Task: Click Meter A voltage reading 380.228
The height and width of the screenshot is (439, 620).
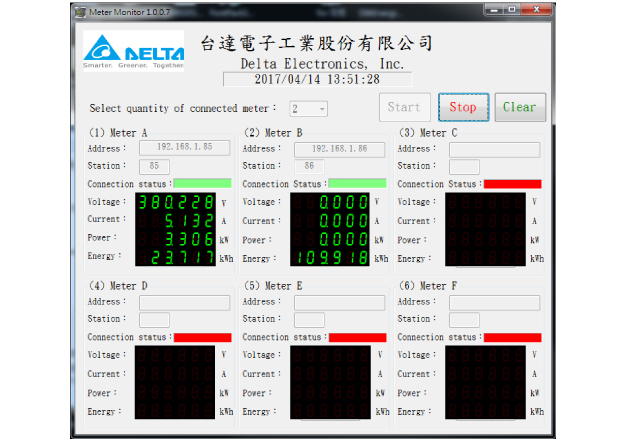Action: (176, 202)
